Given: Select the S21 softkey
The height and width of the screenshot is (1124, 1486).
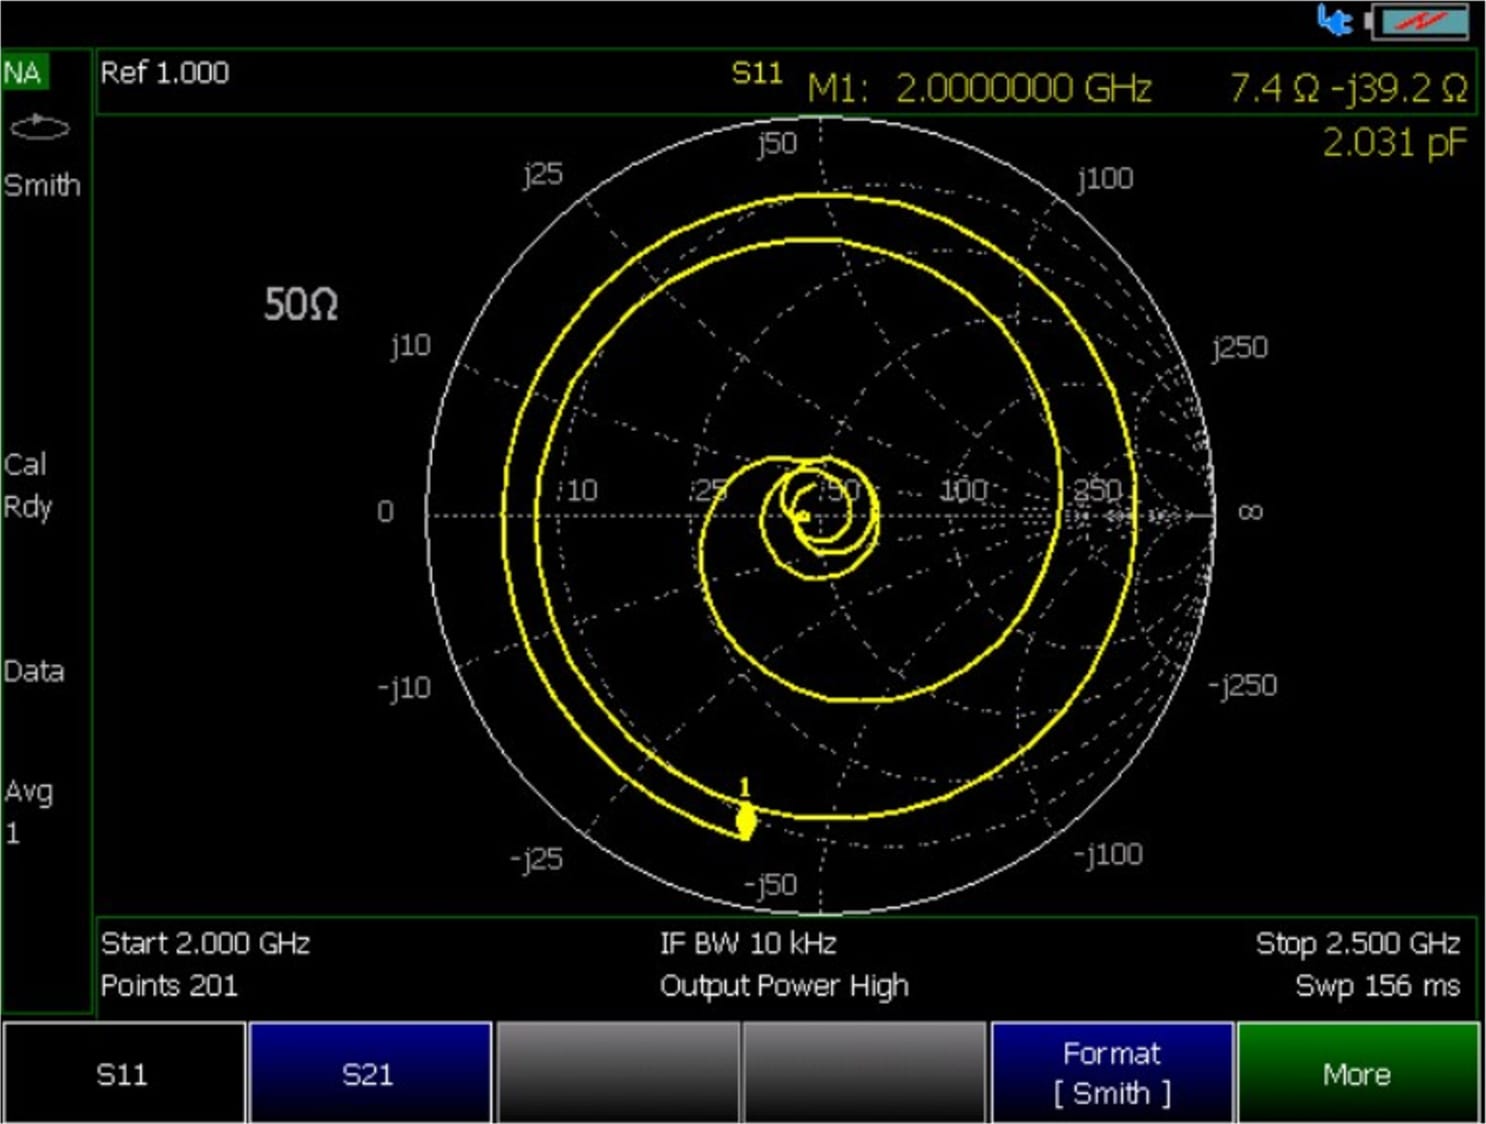Looking at the screenshot, I should (x=369, y=1072).
